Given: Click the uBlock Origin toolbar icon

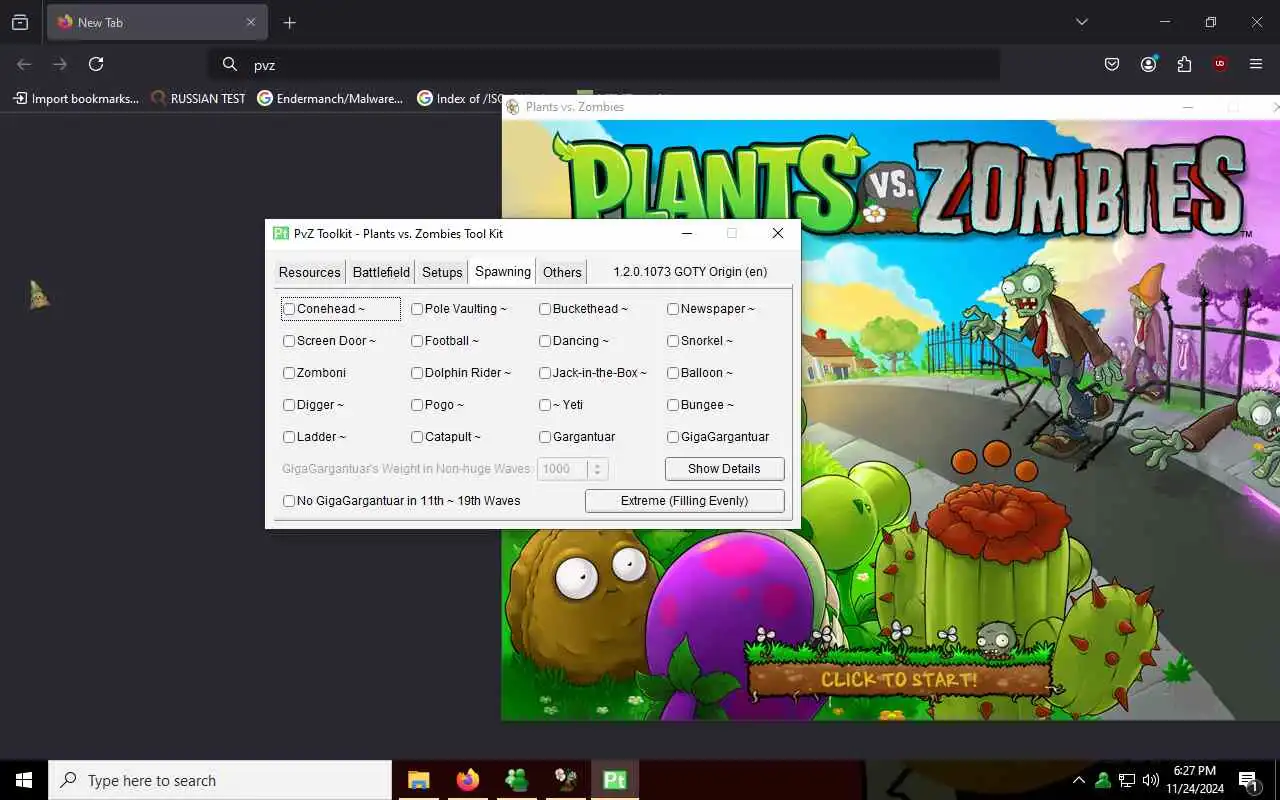Looking at the screenshot, I should (1220, 64).
